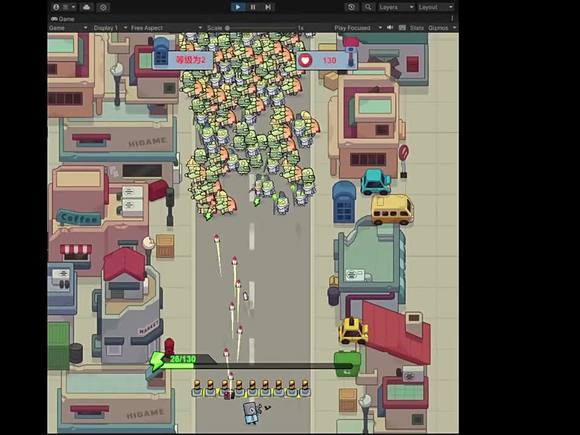Open the Undo History icon
The width and height of the screenshot is (580, 435).
(x=351, y=7)
